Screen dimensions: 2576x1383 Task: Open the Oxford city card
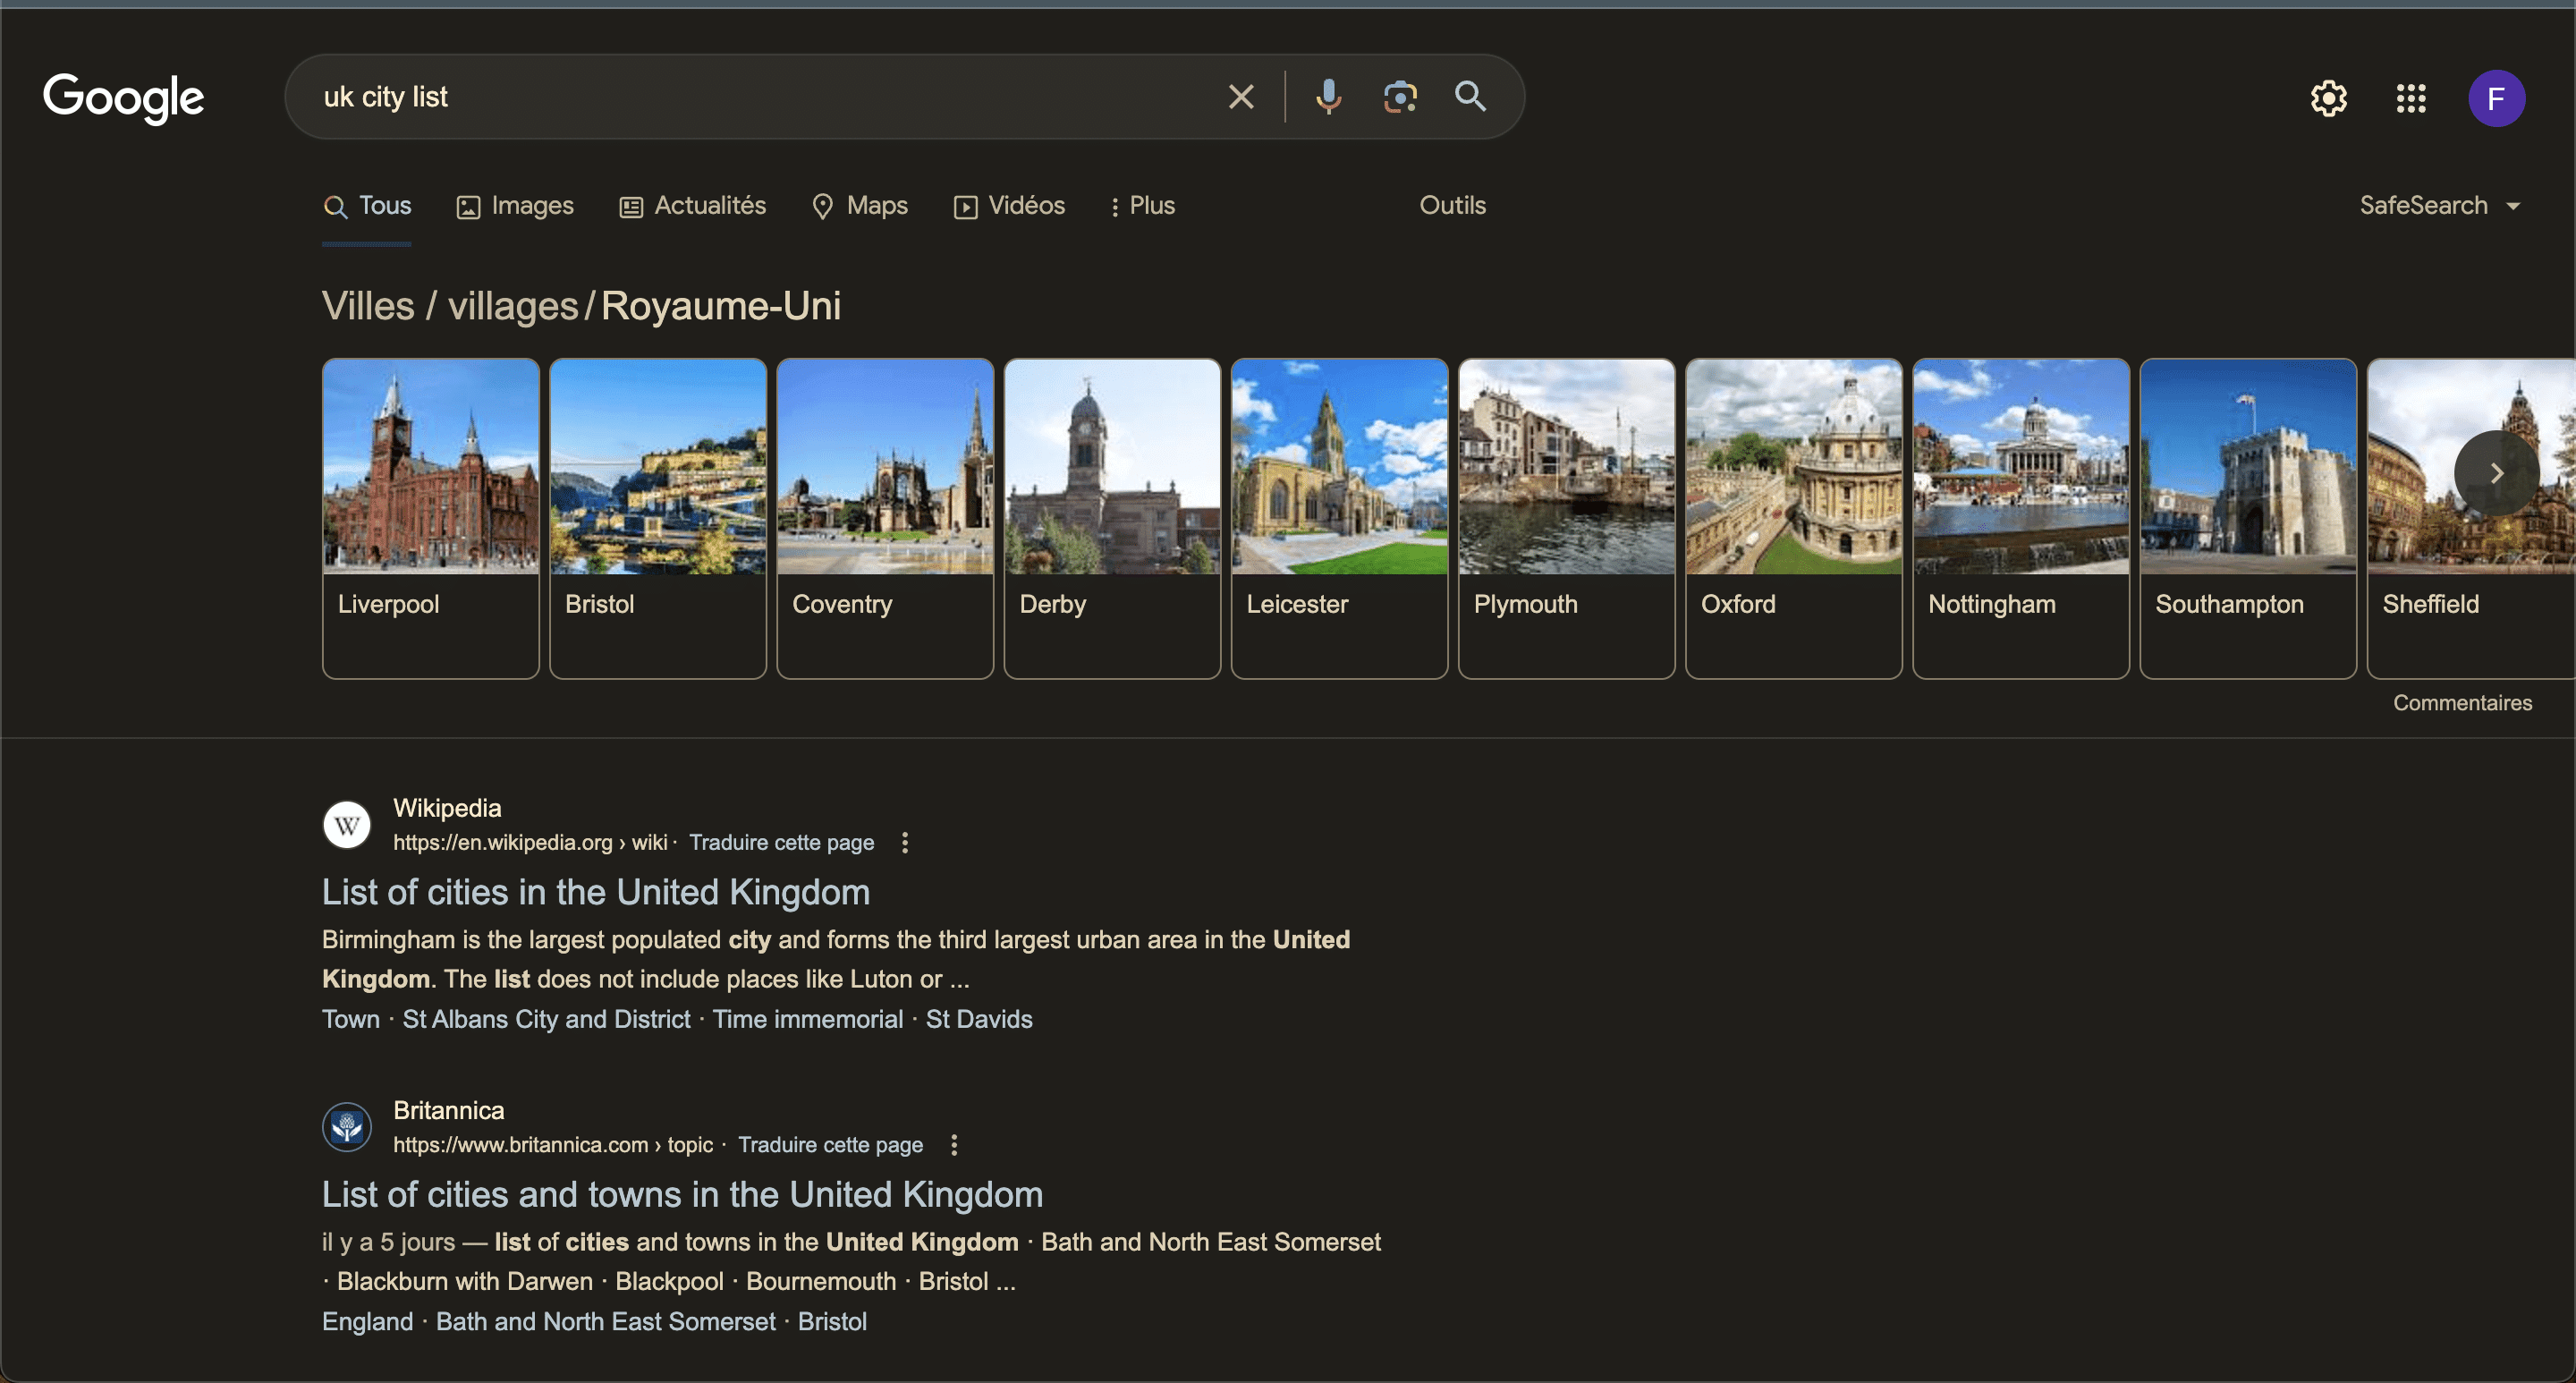[1794, 518]
